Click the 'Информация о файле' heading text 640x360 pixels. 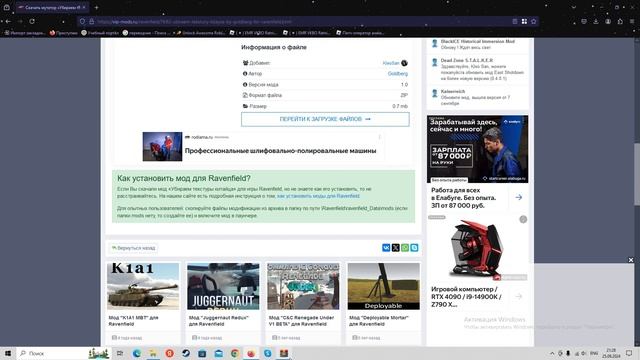[x=273, y=47]
